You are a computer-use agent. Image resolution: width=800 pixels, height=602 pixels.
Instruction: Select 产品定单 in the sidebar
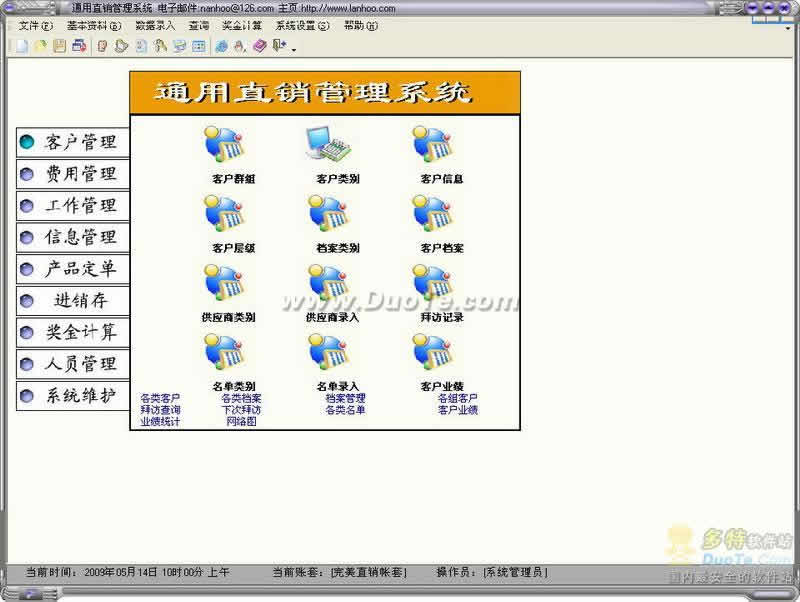[73, 269]
